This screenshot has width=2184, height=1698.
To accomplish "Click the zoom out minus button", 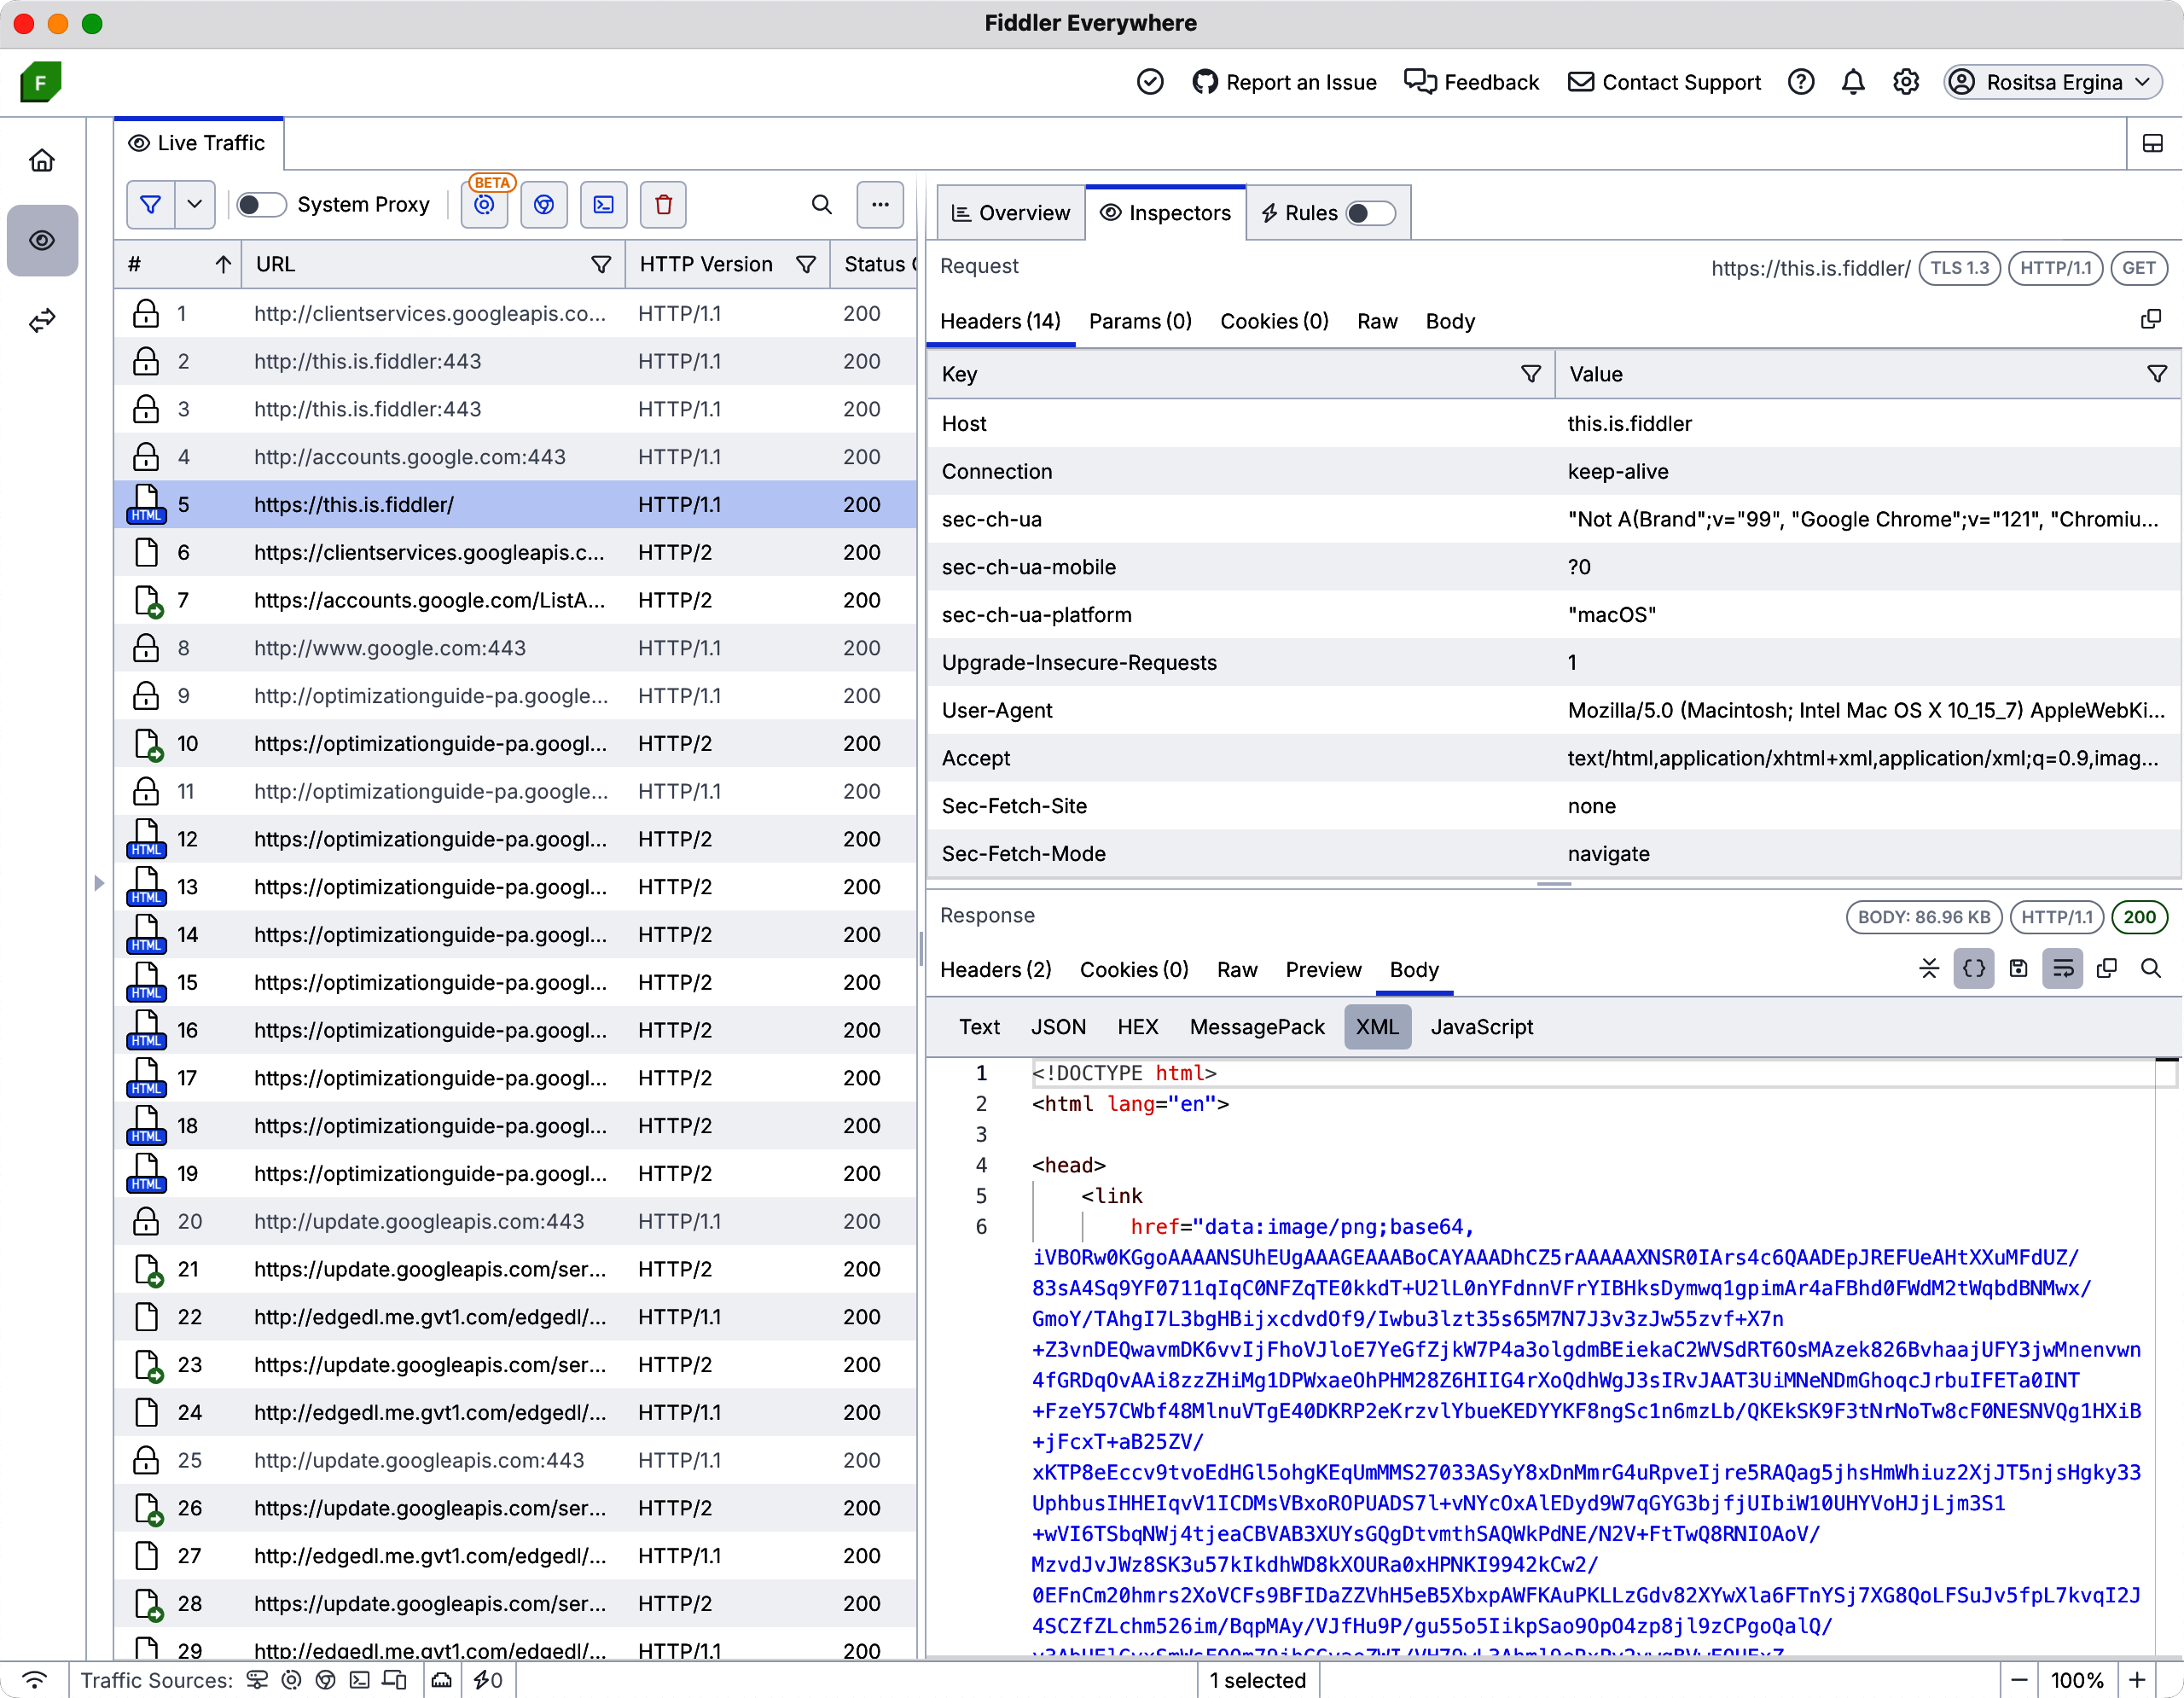I will coord(2019,1681).
